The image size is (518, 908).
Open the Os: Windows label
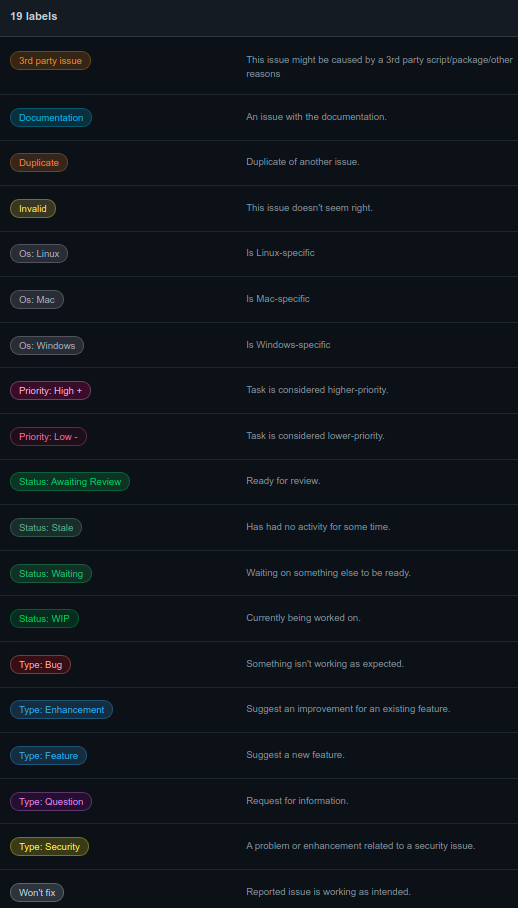coord(47,346)
